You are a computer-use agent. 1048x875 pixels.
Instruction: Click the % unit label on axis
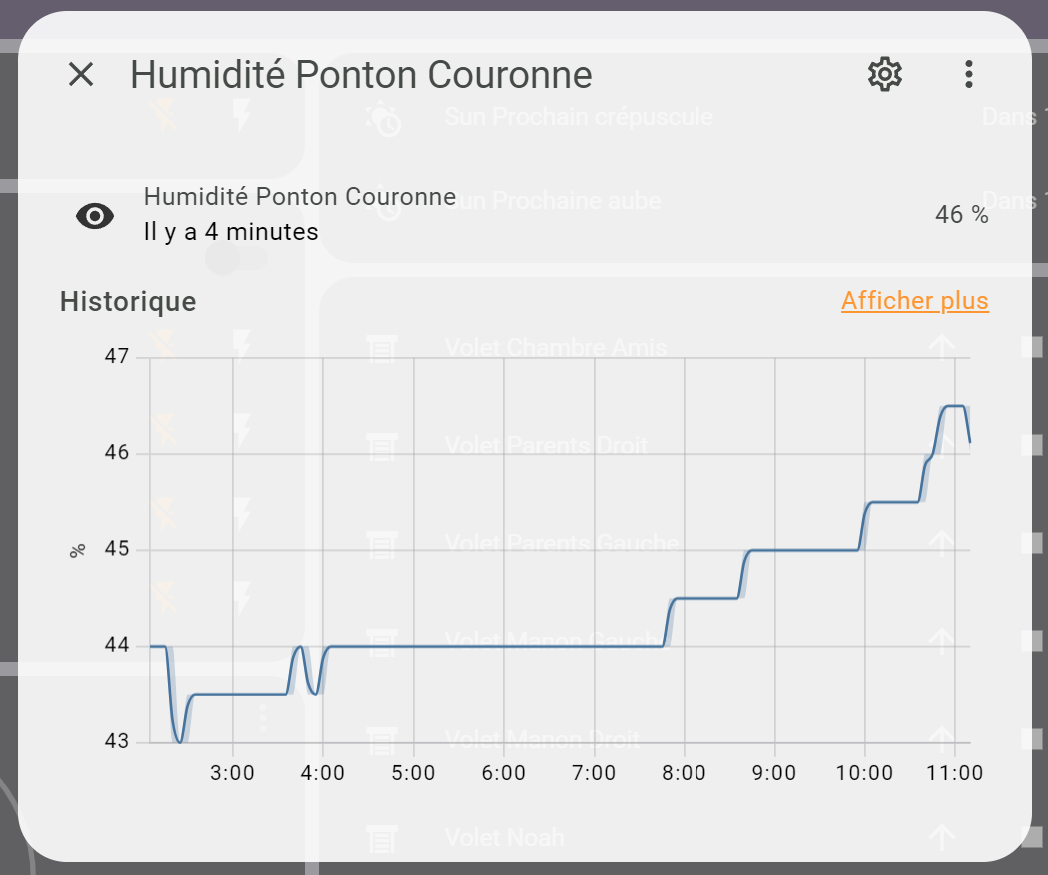pos(78,551)
